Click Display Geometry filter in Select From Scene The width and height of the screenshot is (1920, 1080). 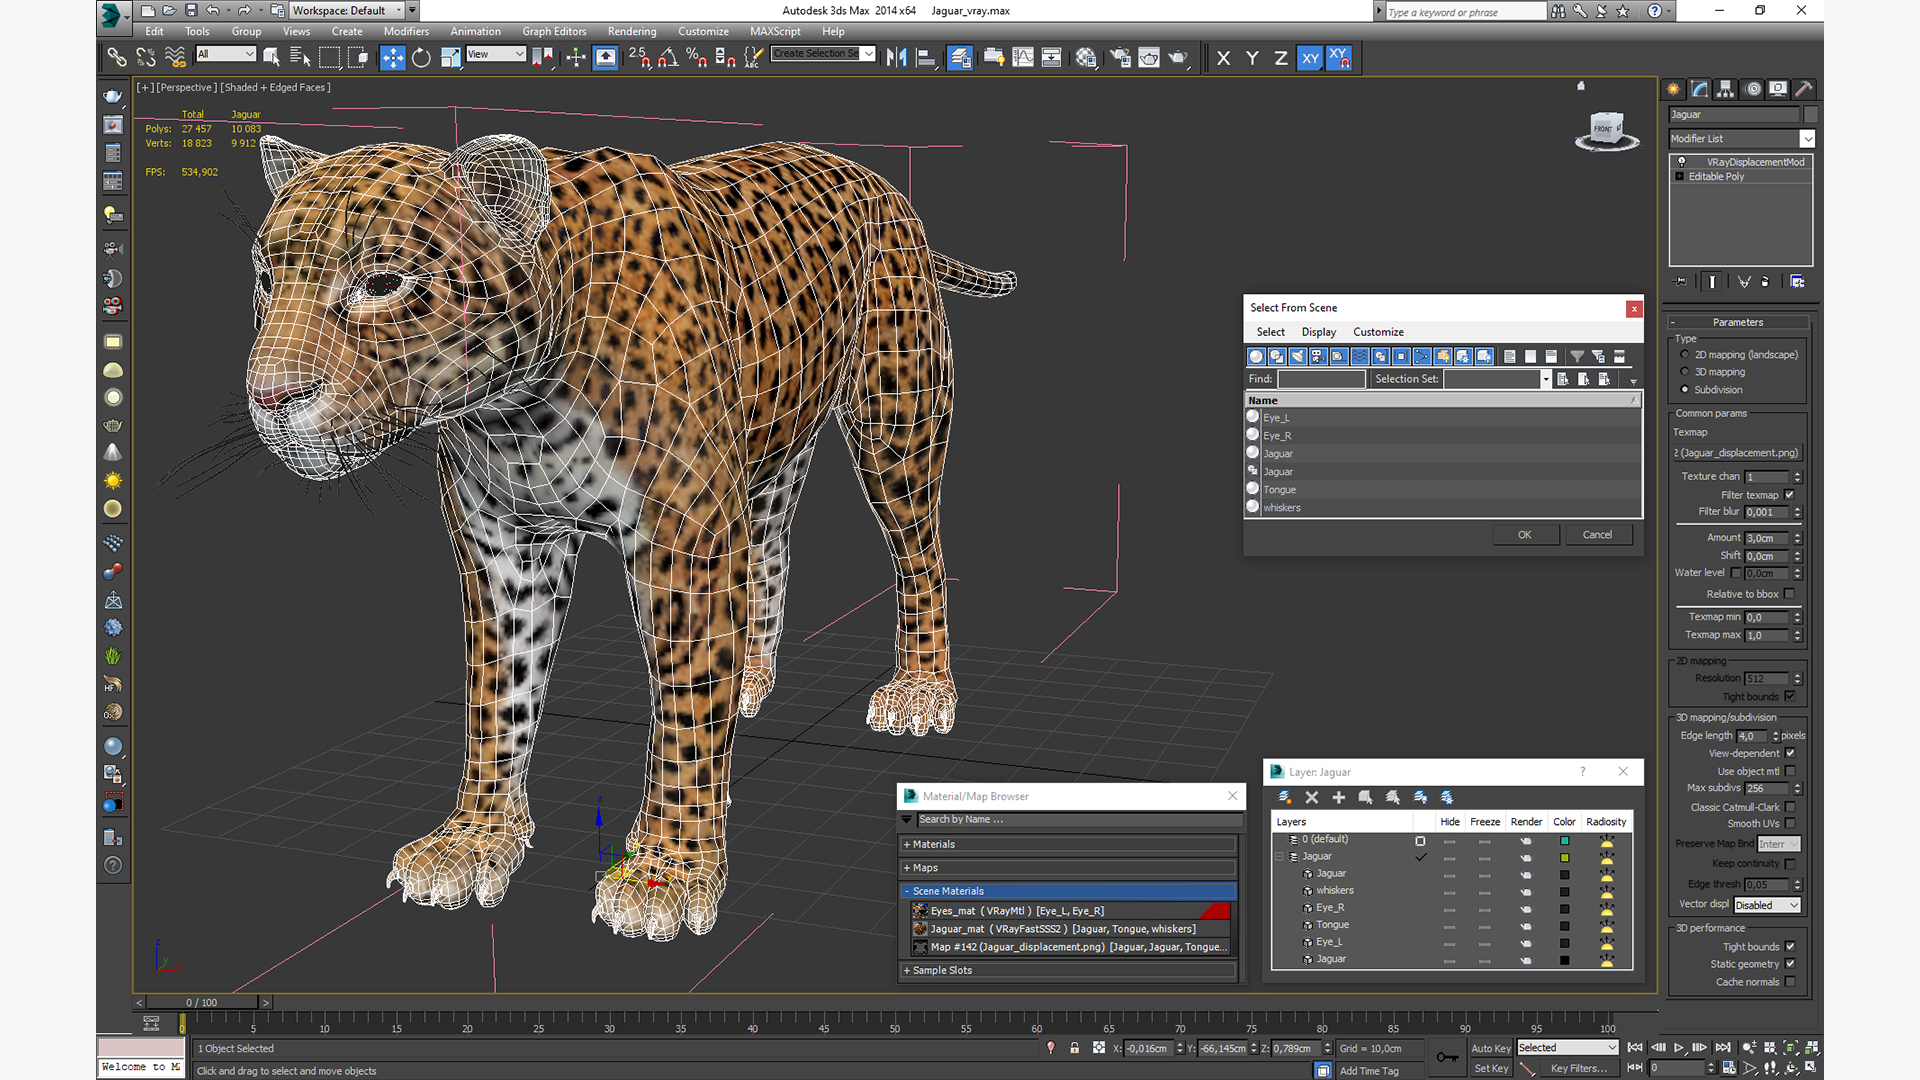point(1256,356)
